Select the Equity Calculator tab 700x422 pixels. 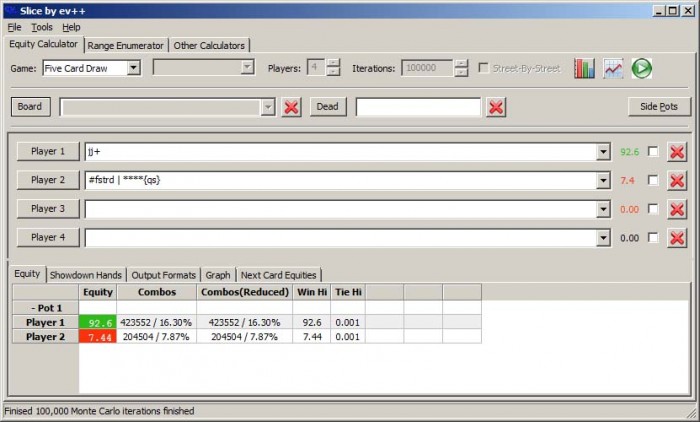click(x=43, y=44)
